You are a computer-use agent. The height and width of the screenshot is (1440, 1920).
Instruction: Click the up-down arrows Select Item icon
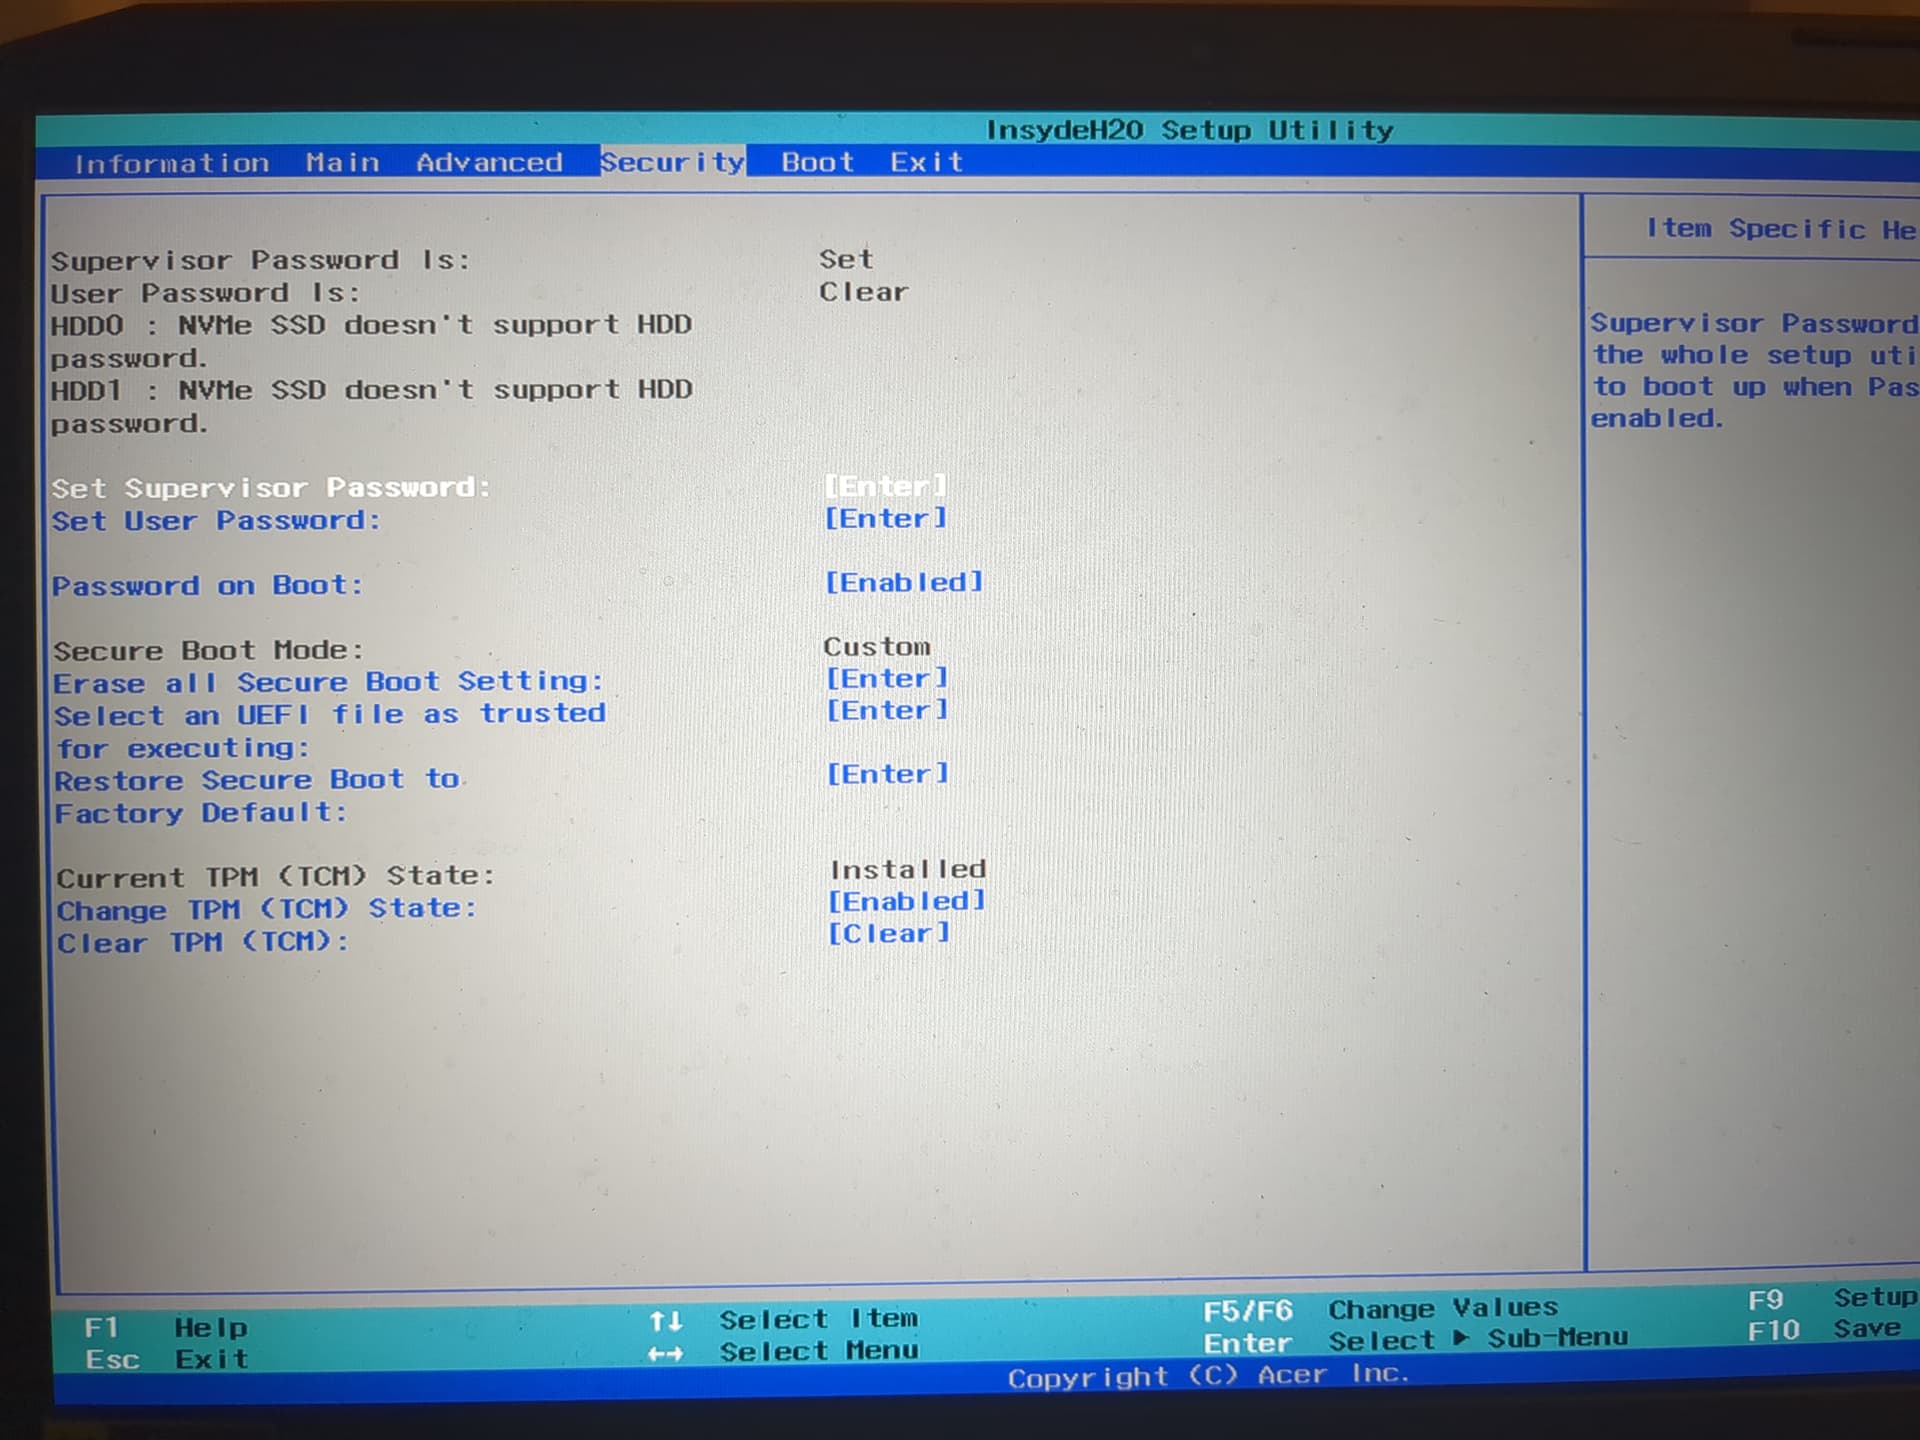[666, 1321]
